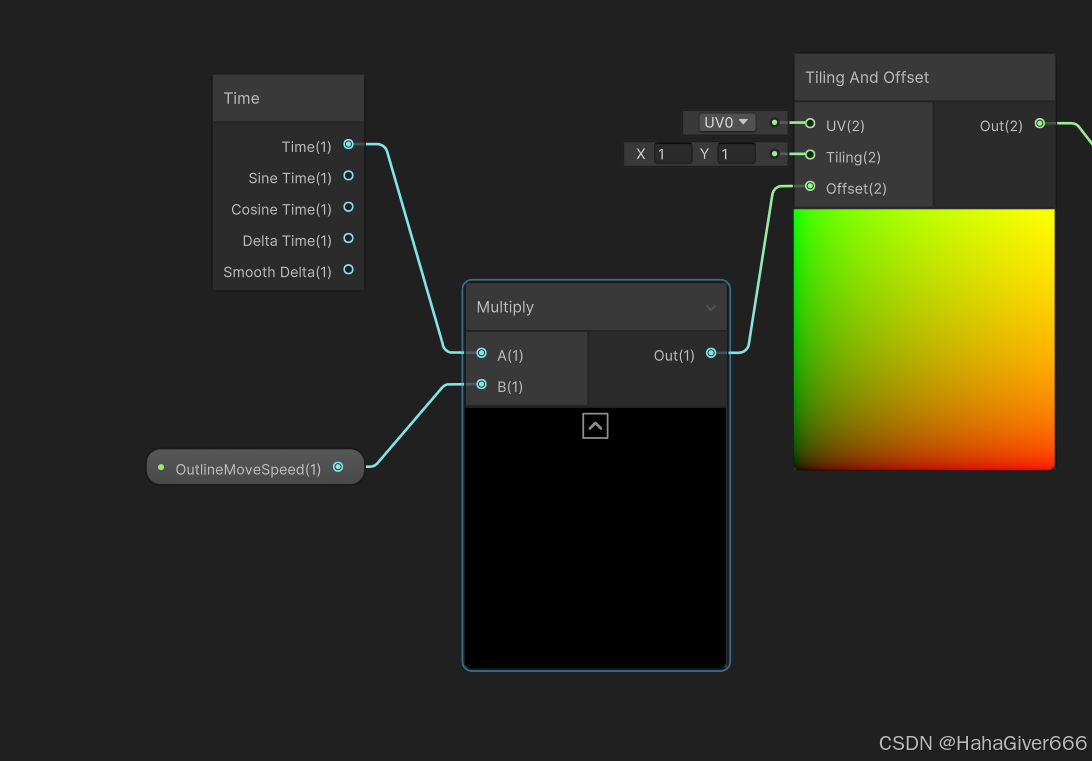Viewport: 1092px width, 761px height.
Task: Click the Tiling(2) input port
Action: 807,155
